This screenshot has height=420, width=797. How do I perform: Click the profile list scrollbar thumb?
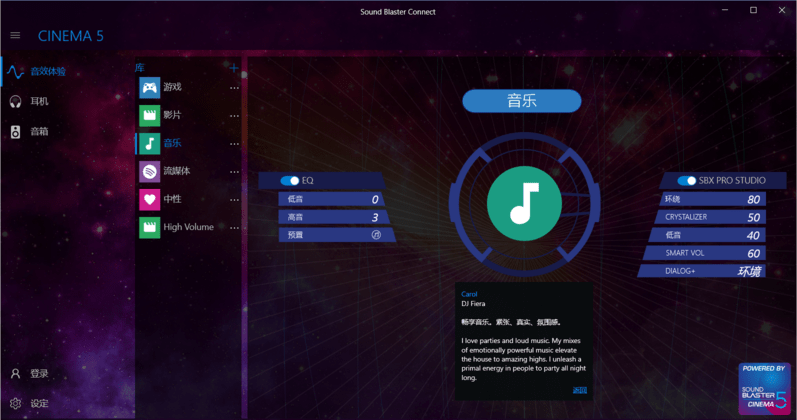pyautogui.click(x=244, y=75)
